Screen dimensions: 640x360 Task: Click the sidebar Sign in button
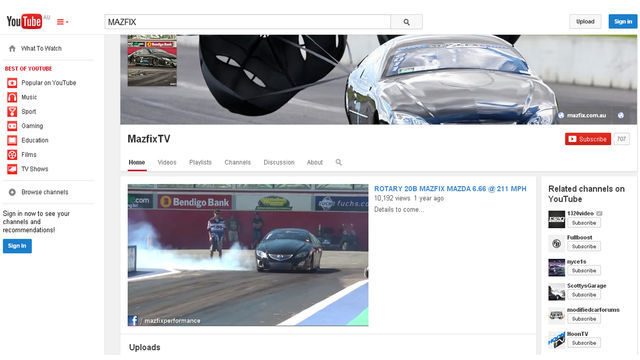pyautogui.click(x=17, y=246)
